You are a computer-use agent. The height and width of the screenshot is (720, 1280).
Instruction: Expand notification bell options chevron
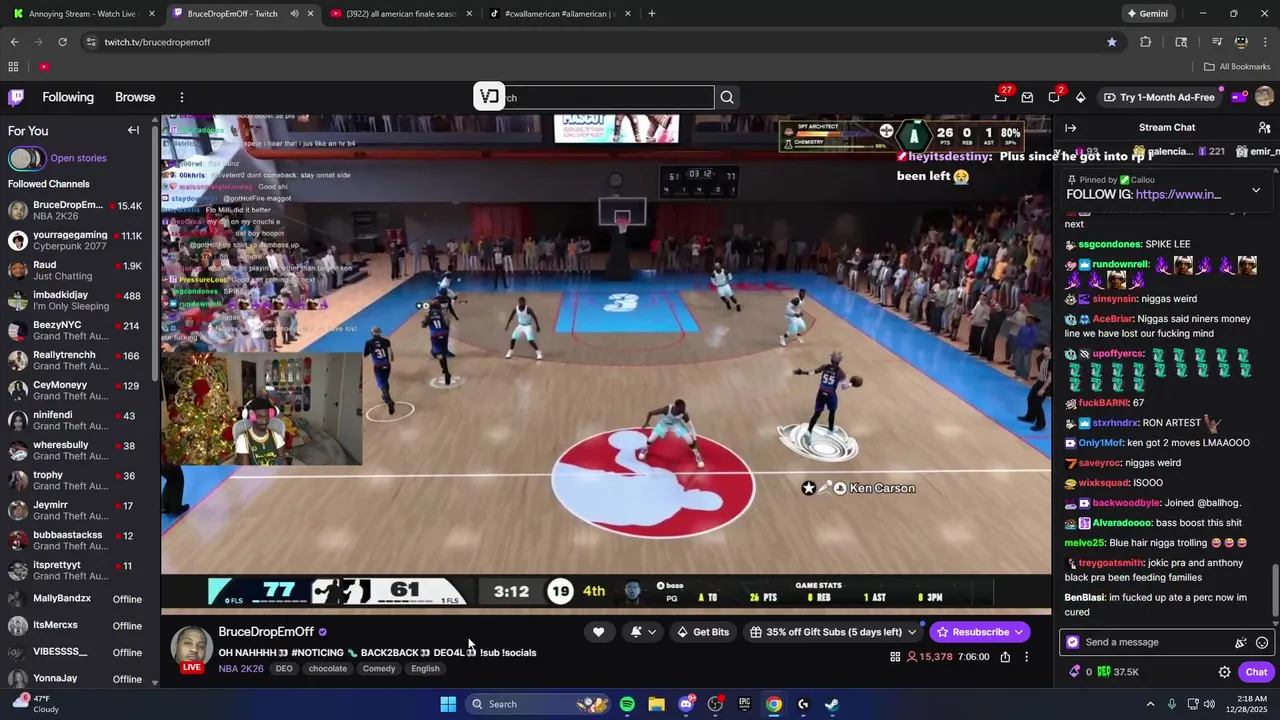click(652, 632)
